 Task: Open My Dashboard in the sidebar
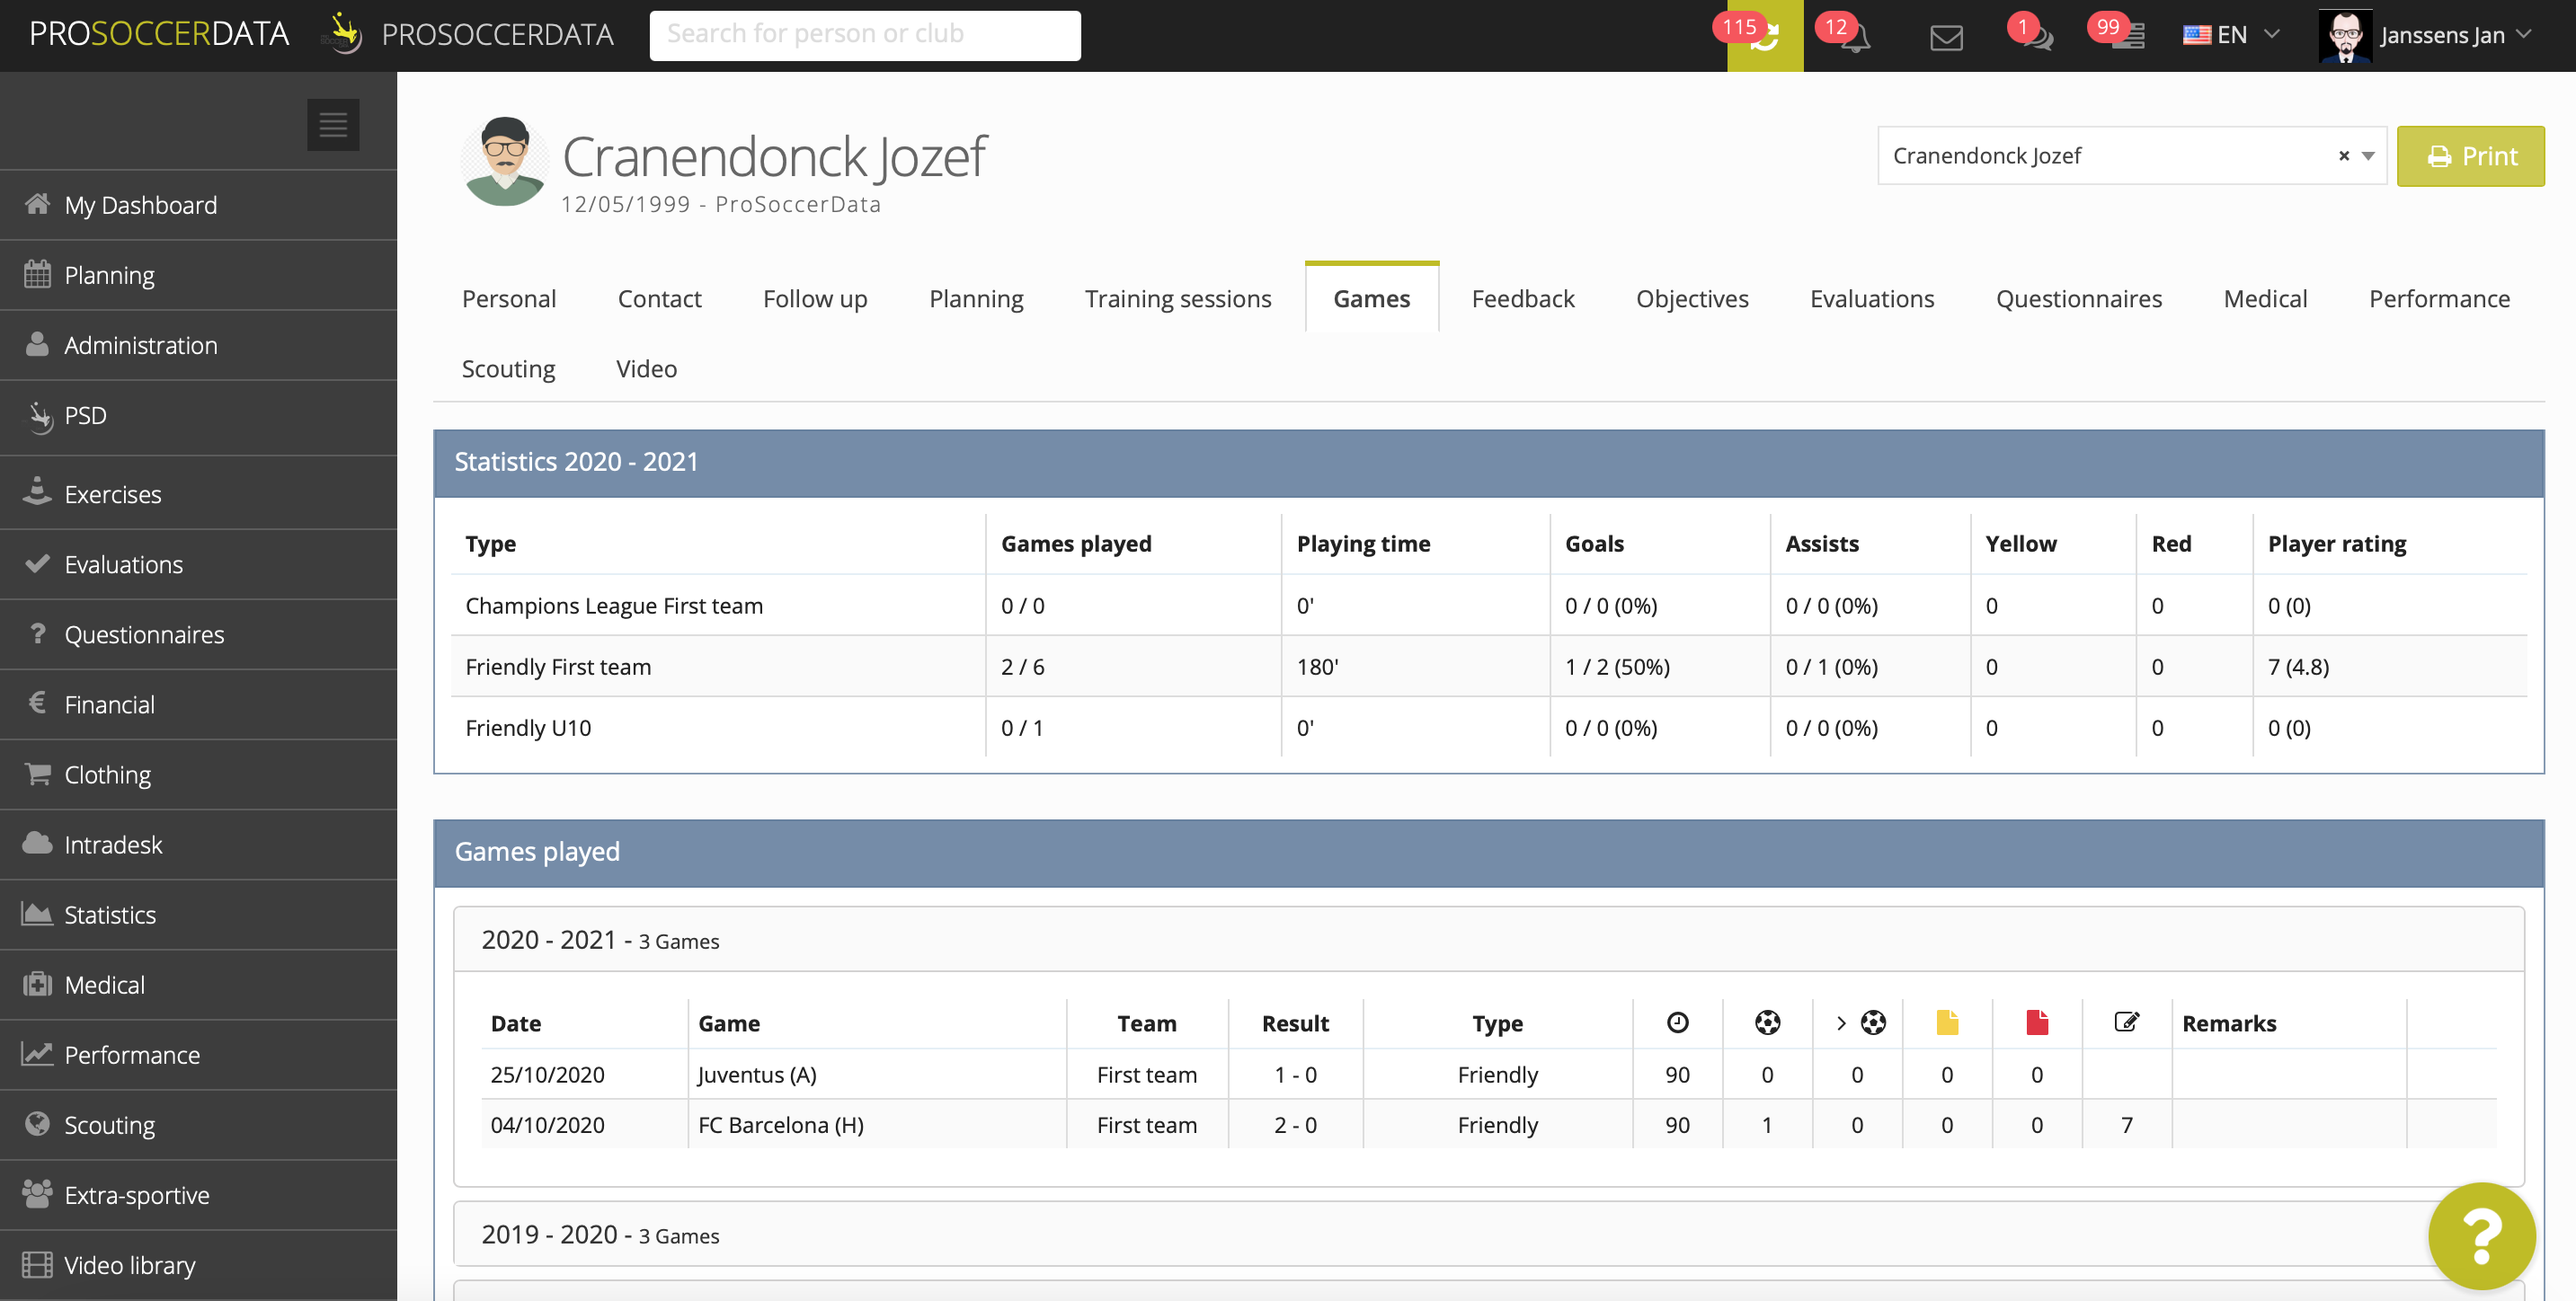click(x=198, y=205)
